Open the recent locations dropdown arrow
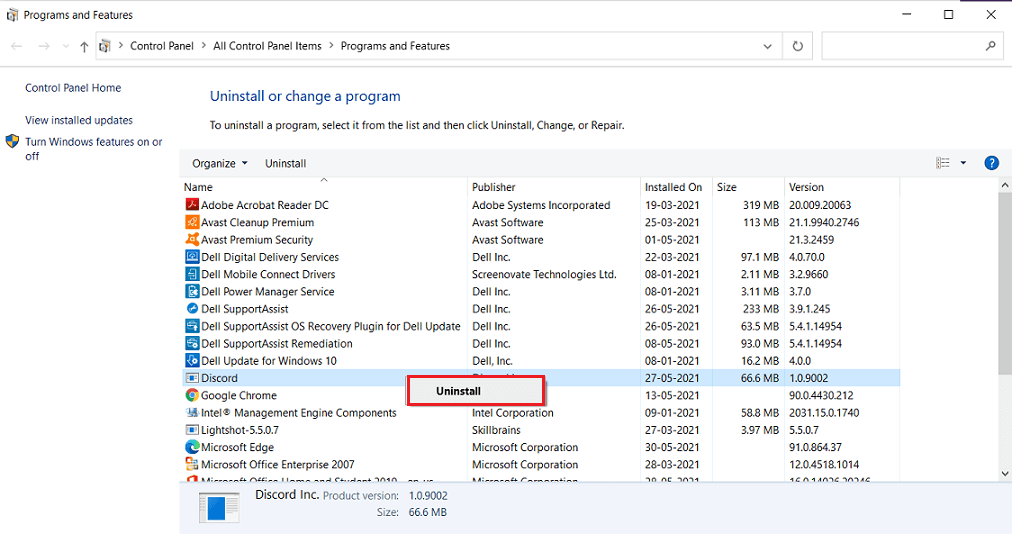This screenshot has height=534, width=1012. 65,46
